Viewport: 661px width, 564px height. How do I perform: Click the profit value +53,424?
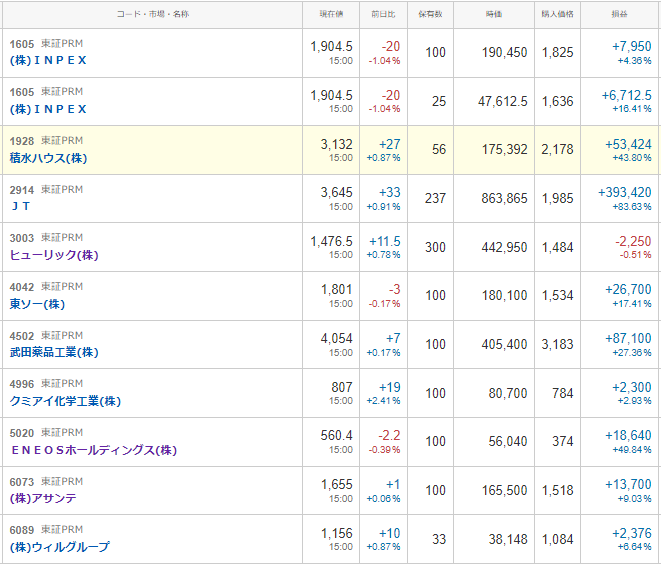pos(628,145)
